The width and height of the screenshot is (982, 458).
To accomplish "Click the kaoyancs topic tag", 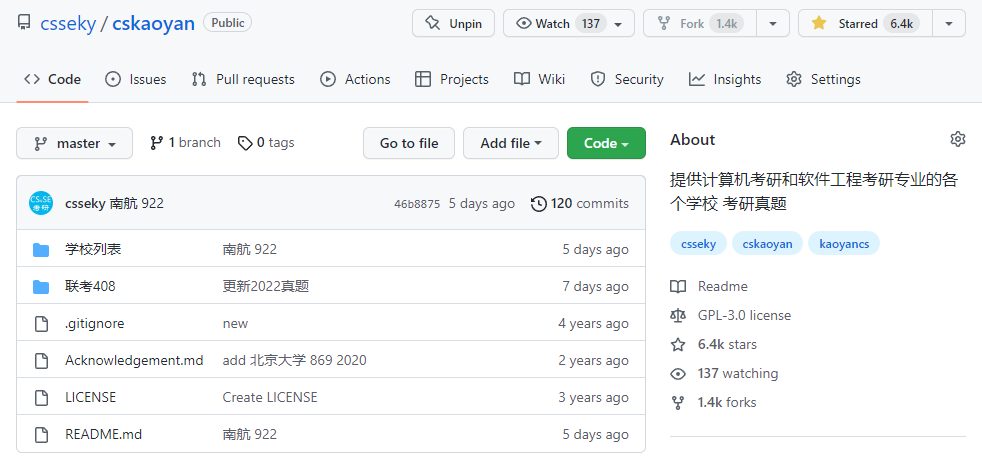I will [x=844, y=244].
